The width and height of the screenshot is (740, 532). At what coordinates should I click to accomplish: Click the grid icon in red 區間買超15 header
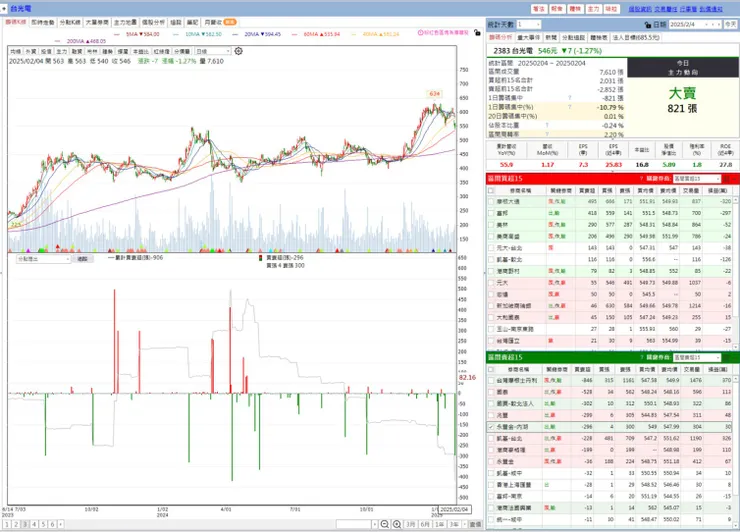727,178
